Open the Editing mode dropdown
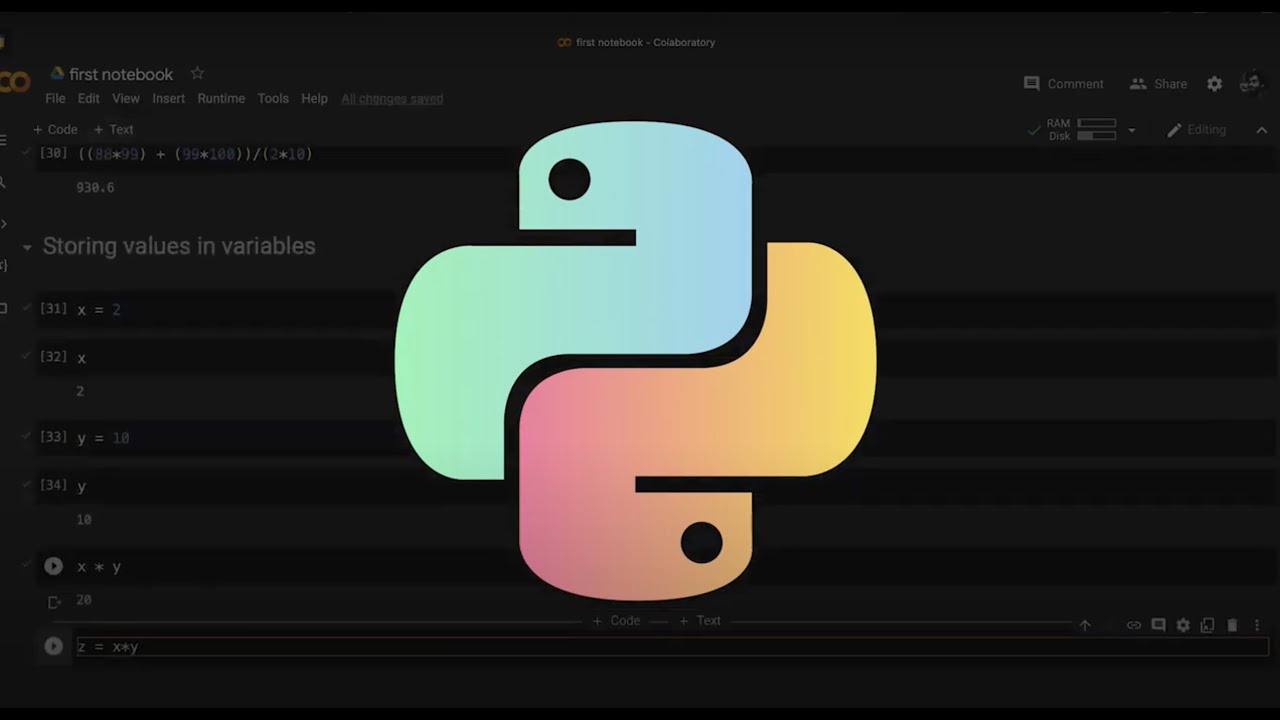Screen dimensions: 1280x720 1196,130
